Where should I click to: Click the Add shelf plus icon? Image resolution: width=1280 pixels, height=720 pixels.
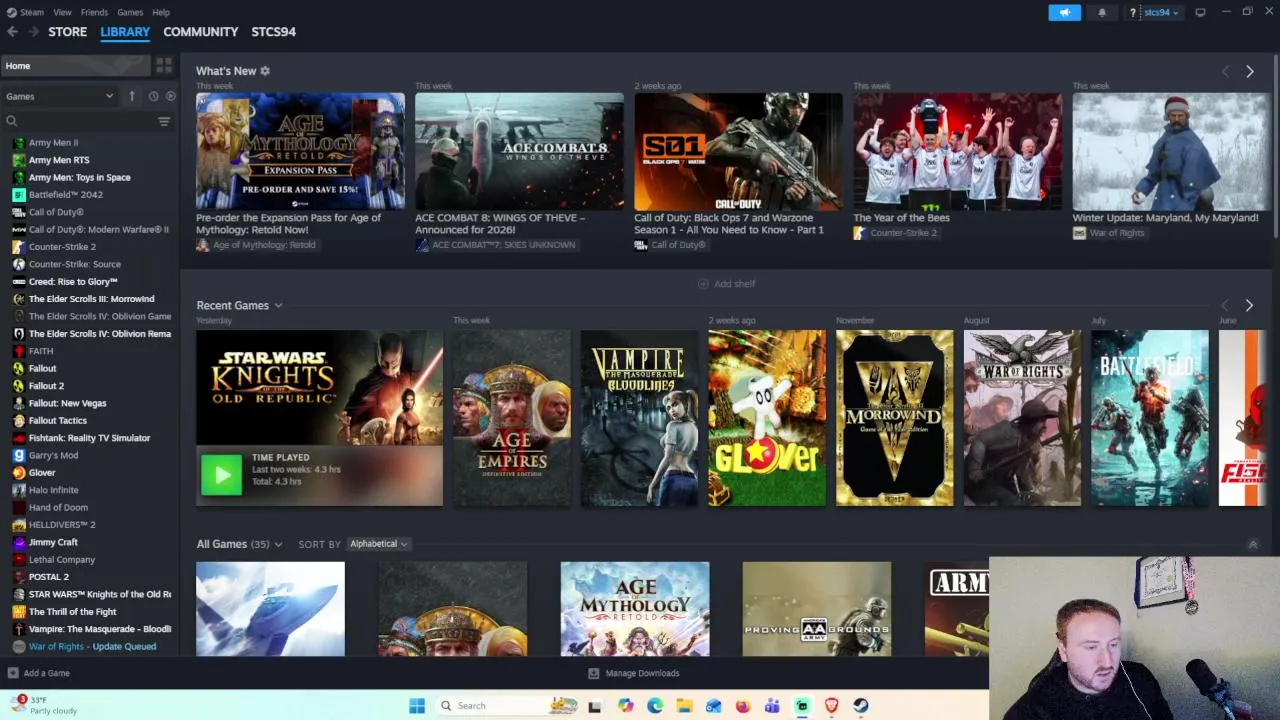coord(703,284)
